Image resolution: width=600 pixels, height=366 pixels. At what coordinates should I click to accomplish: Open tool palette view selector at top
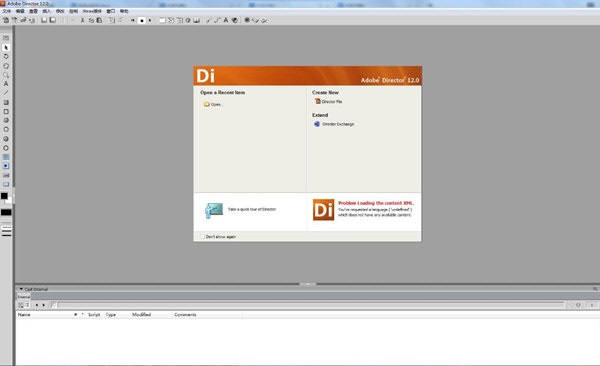(6, 38)
